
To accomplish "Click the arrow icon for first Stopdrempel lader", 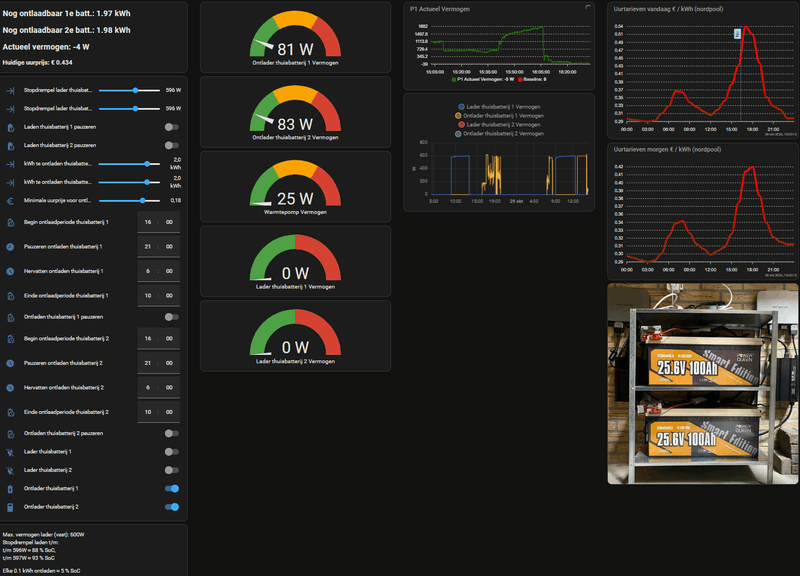I will coord(10,91).
